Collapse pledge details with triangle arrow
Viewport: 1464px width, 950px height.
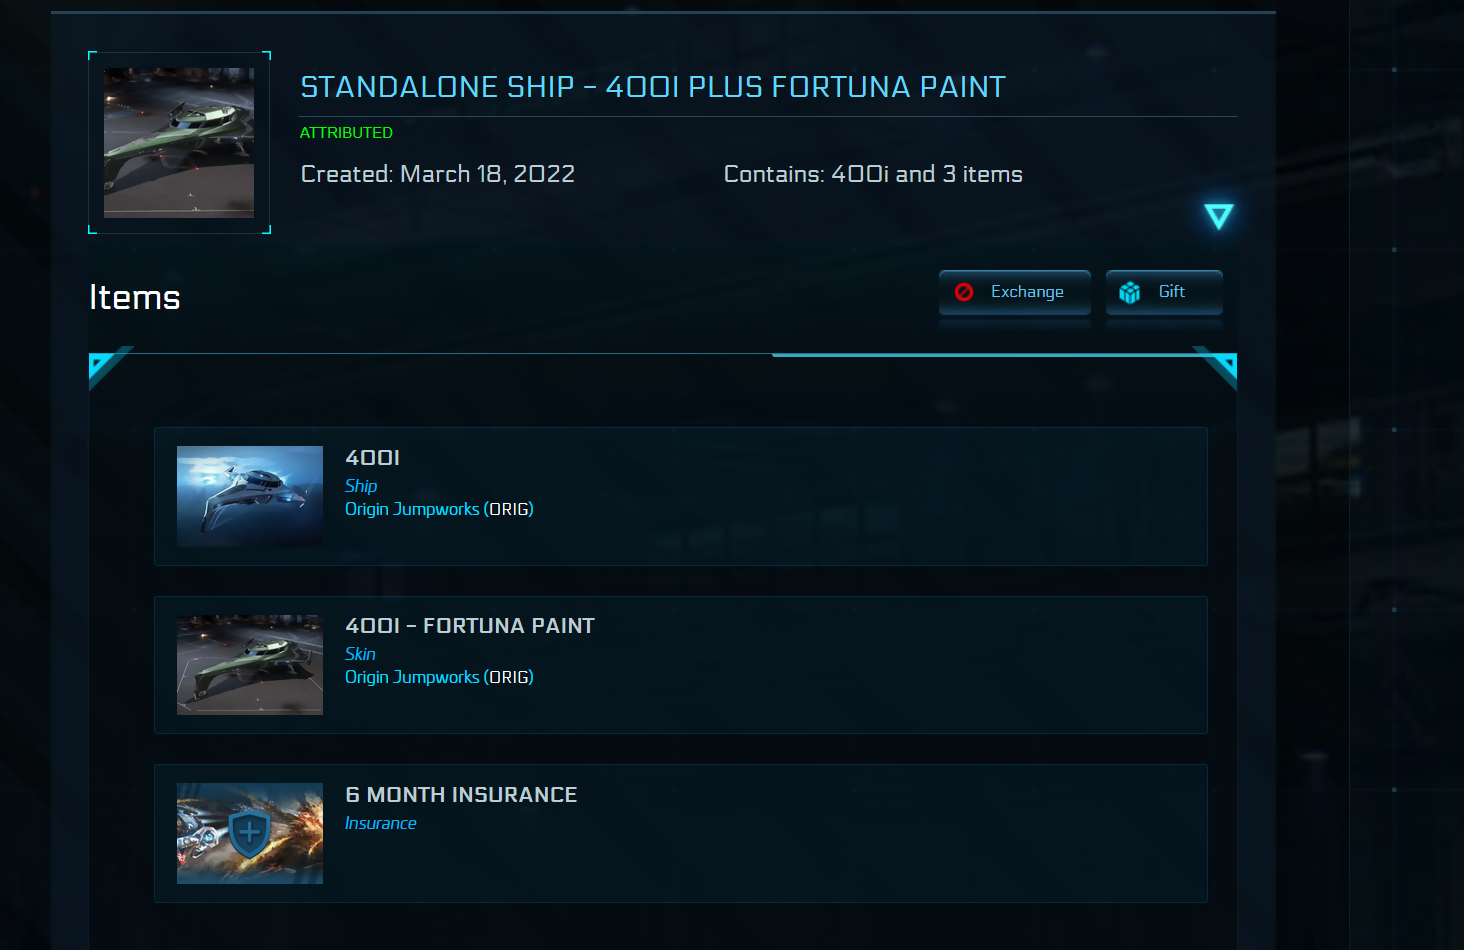click(1218, 216)
